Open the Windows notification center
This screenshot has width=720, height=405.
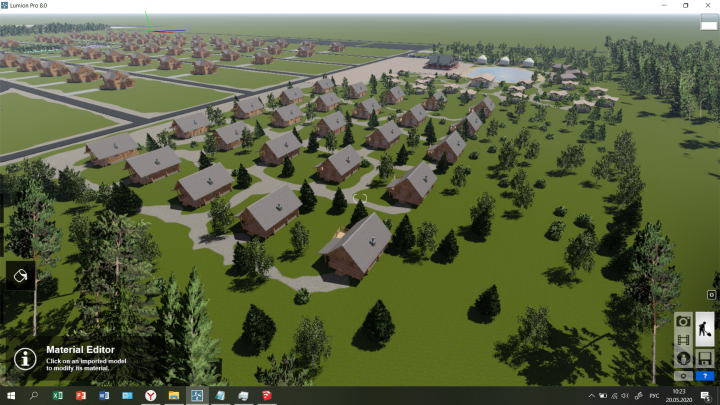[706, 395]
